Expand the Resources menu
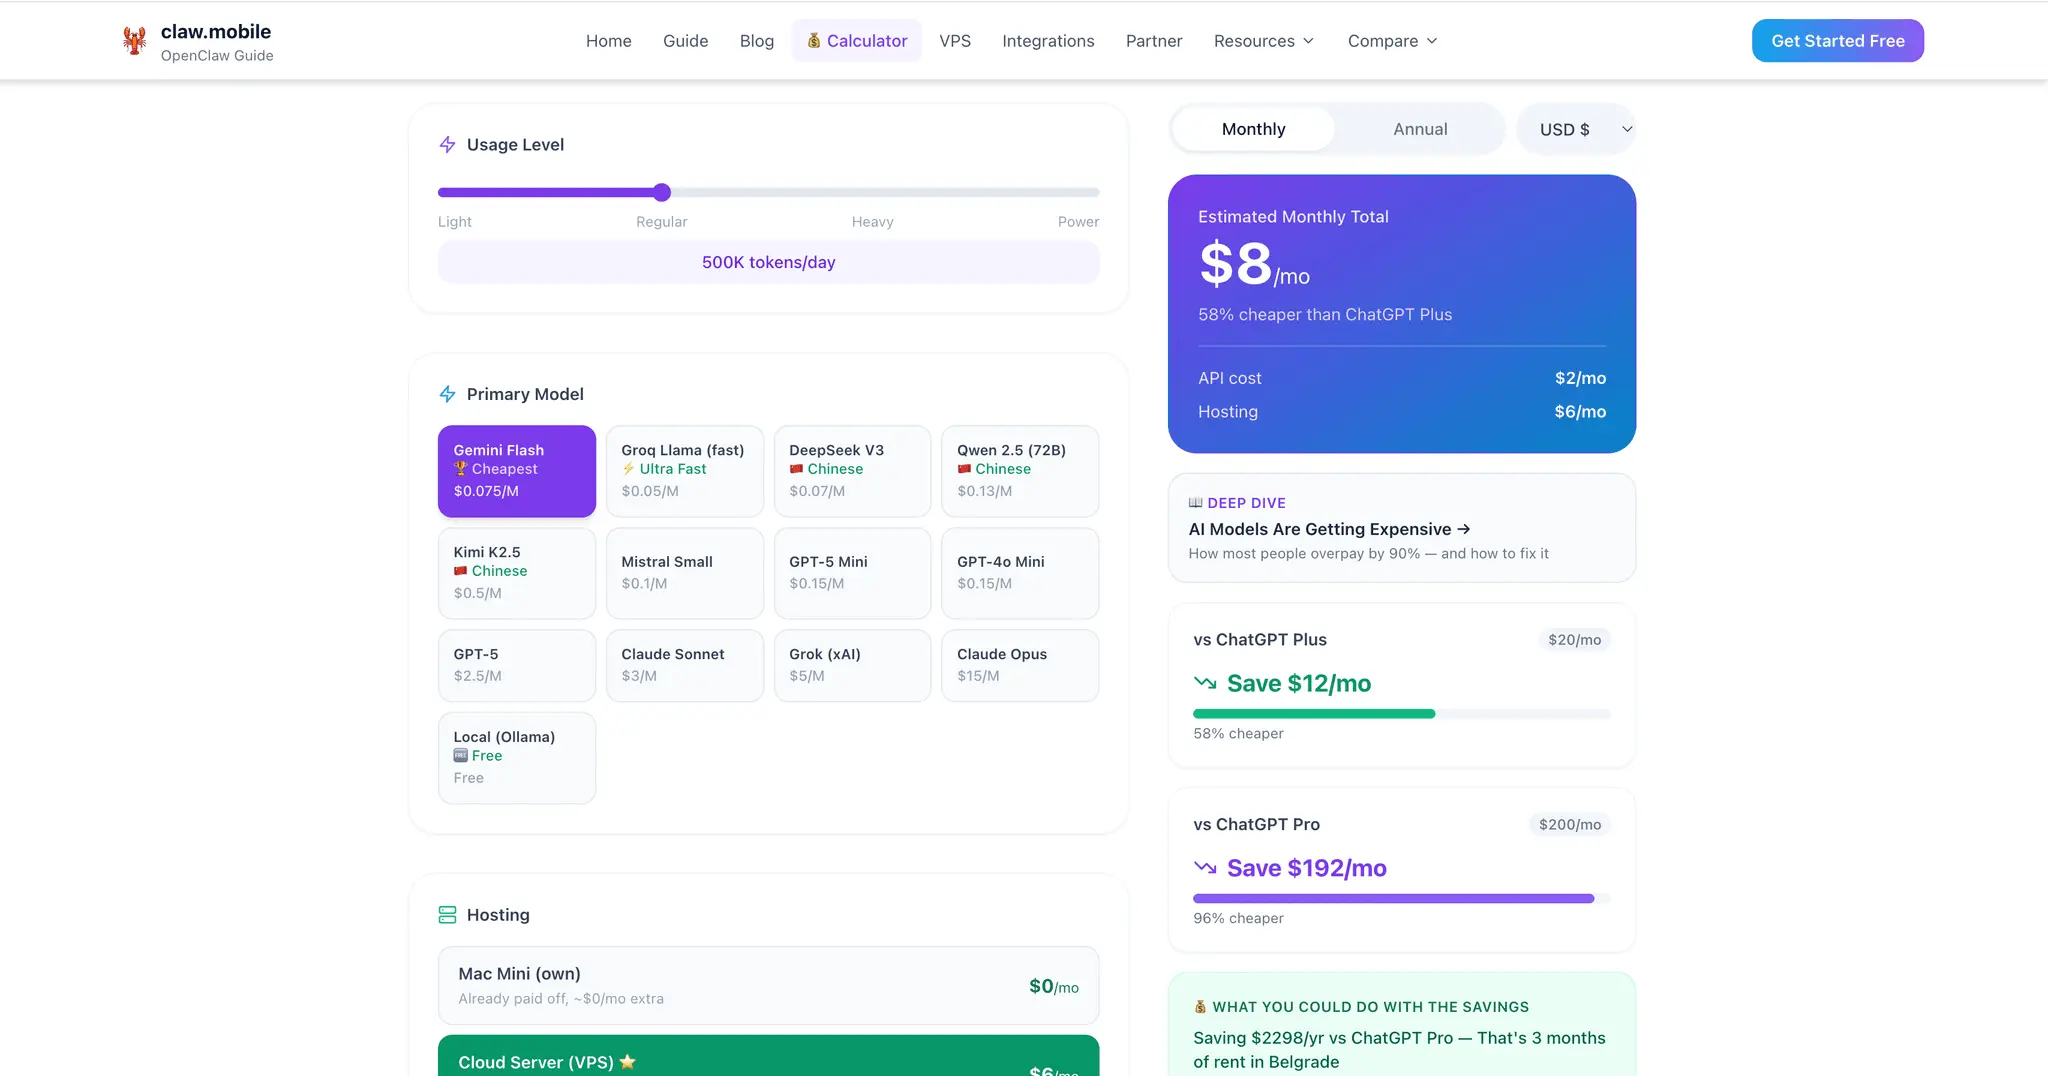Image resolution: width=2048 pixels, height=1076 pixels. point(1264,41)
